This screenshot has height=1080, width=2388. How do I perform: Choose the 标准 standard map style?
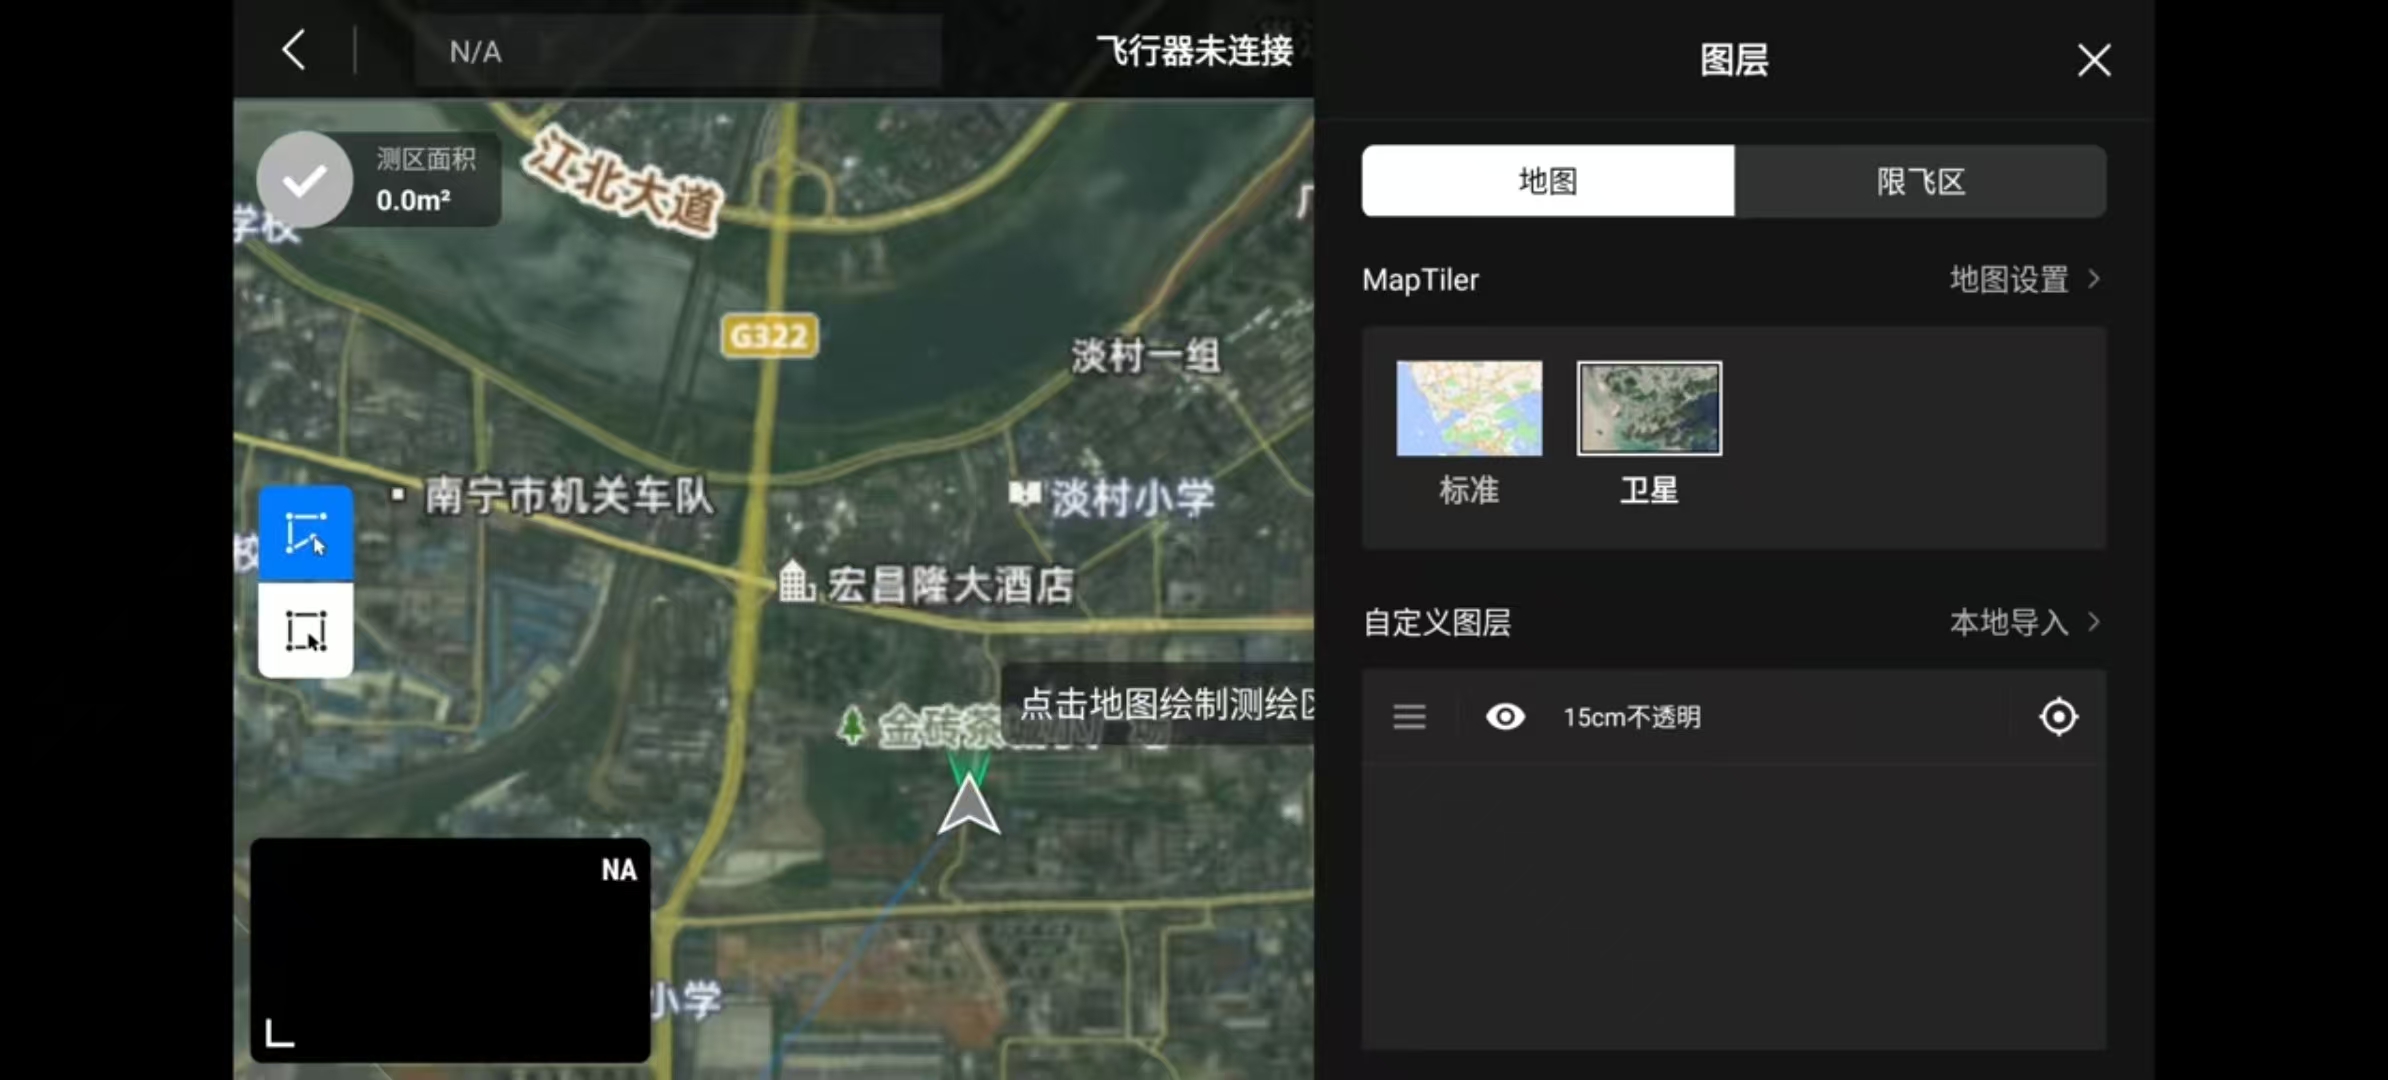click(1469, 408)
